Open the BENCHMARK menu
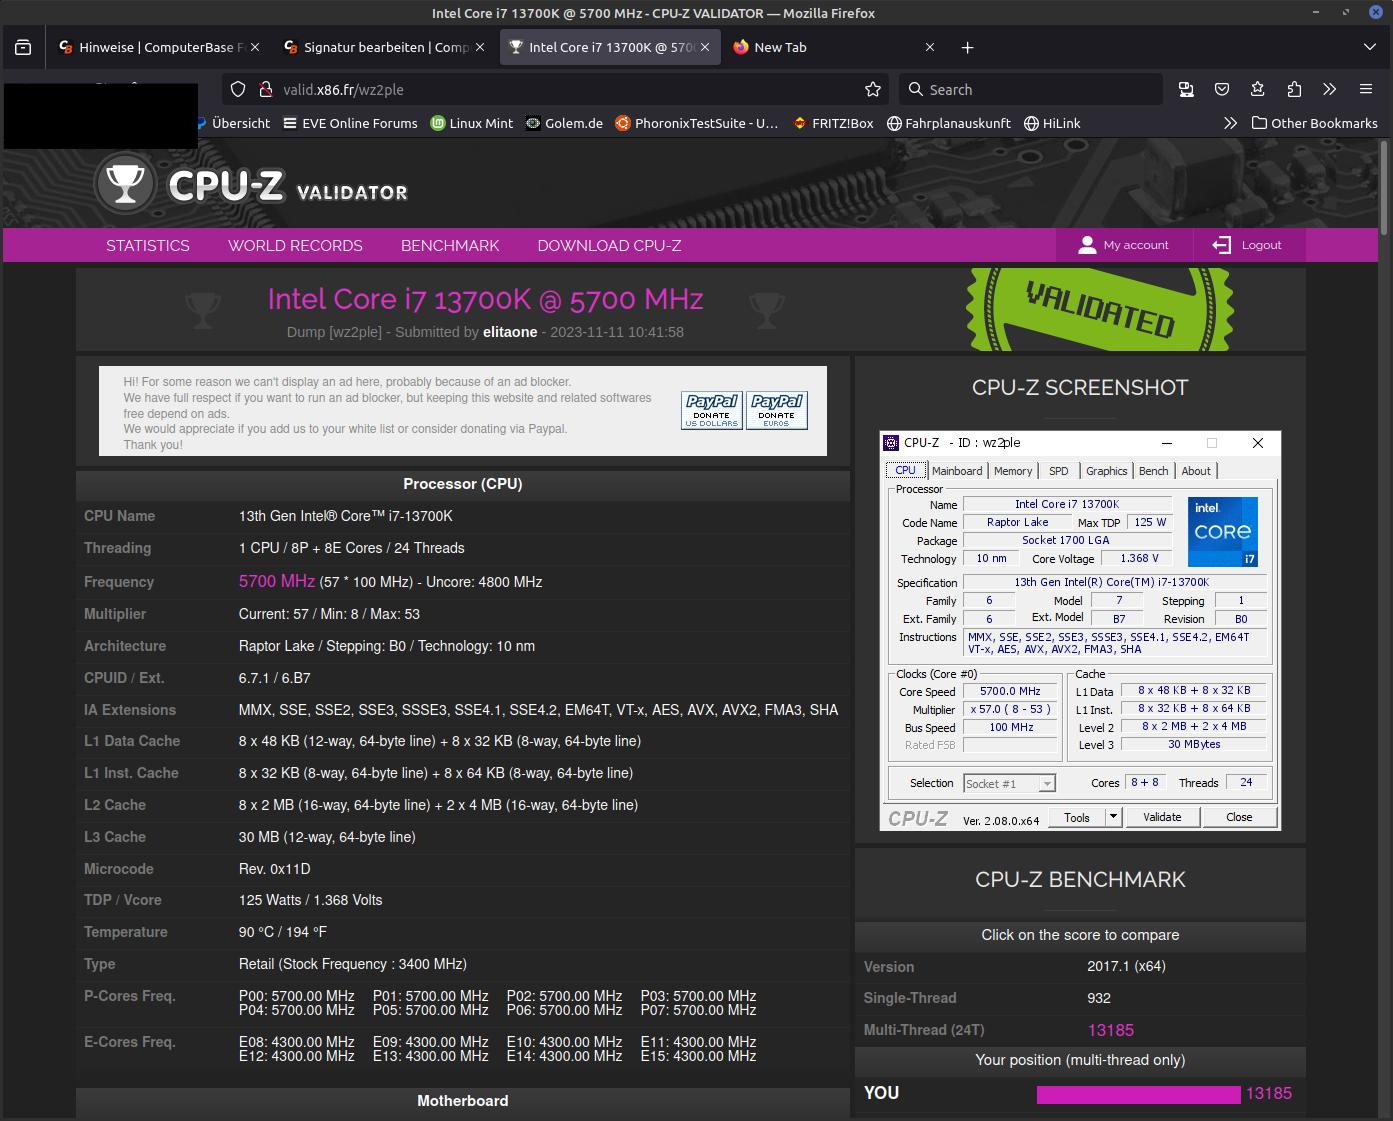The height and width of the screenshot is (1121, 1393). click(450, 245)
